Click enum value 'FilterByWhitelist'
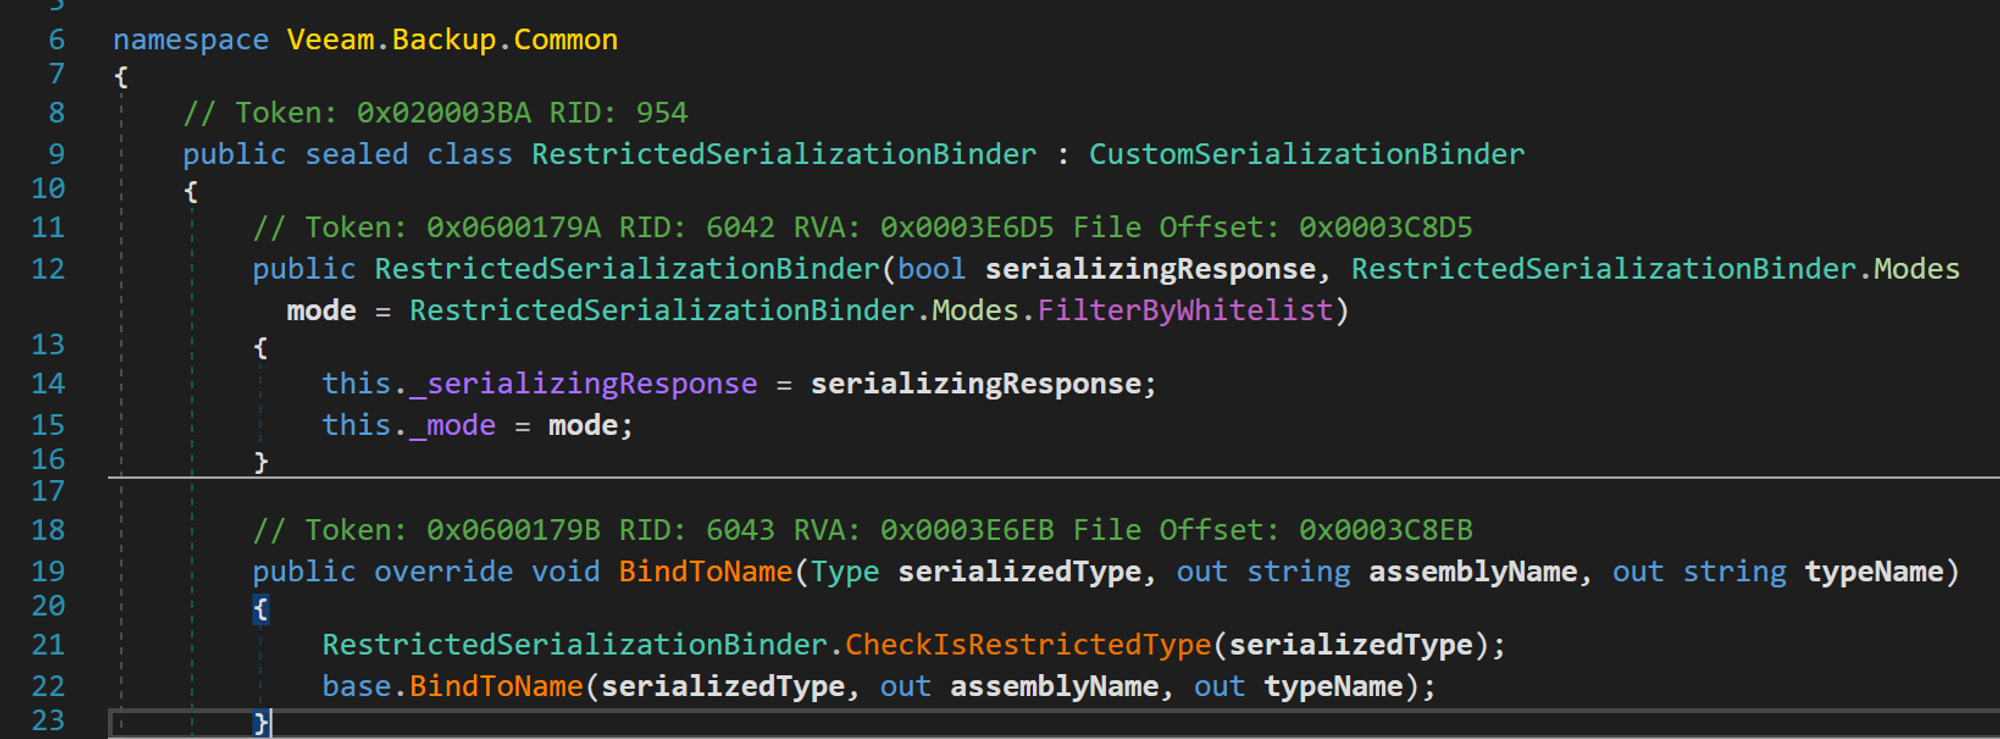Viewport: 2000px width, 739px height. click(1185, 311)
